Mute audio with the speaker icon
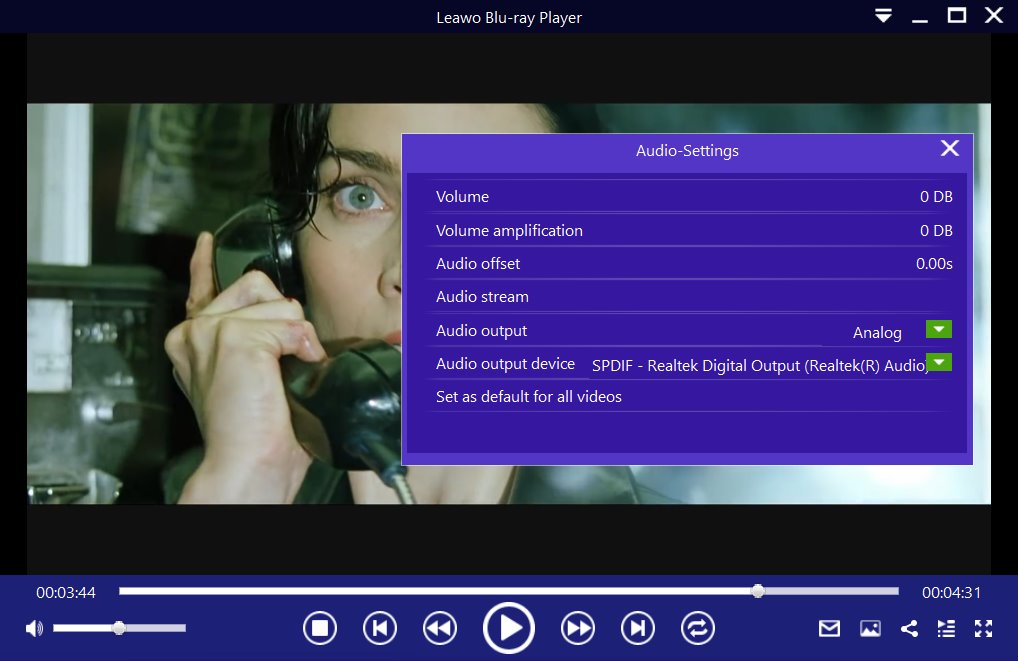This screenshot has width=1018, height=661. coord(34,628)
